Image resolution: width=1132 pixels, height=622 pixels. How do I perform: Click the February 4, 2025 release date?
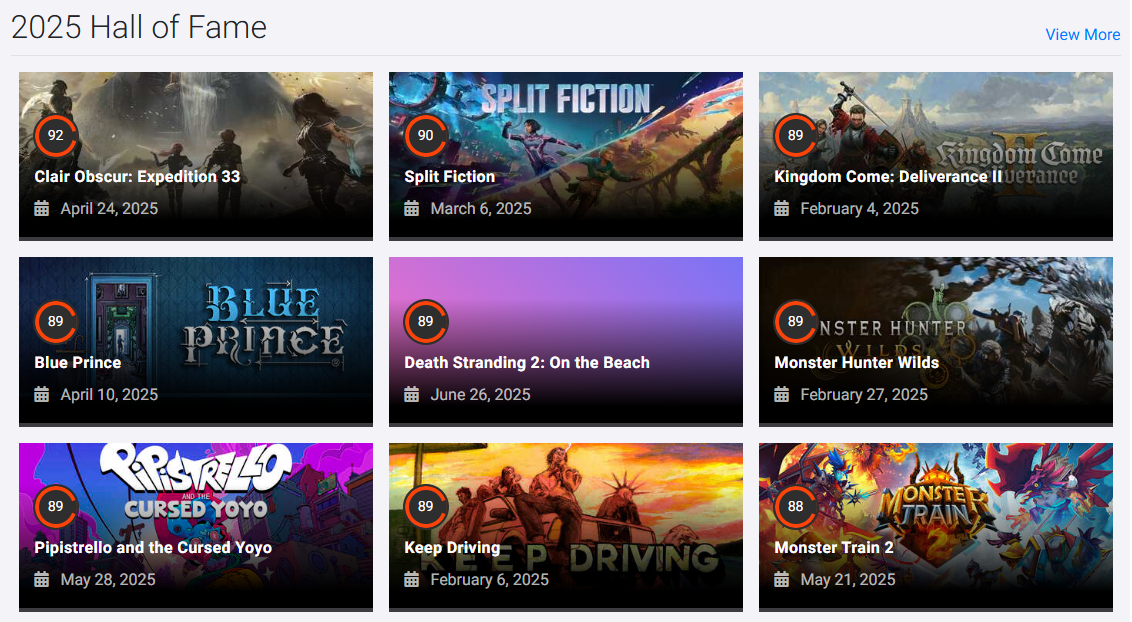(x=860, y=209)
